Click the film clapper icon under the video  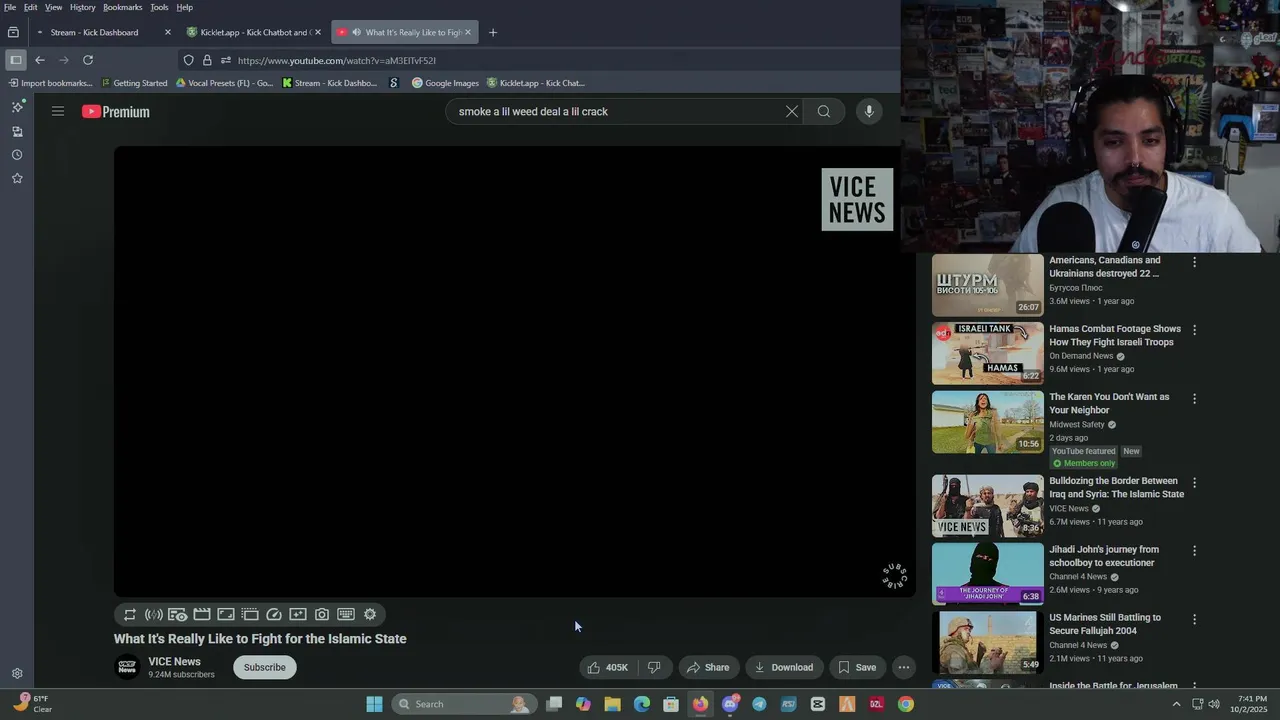[202, 615]
